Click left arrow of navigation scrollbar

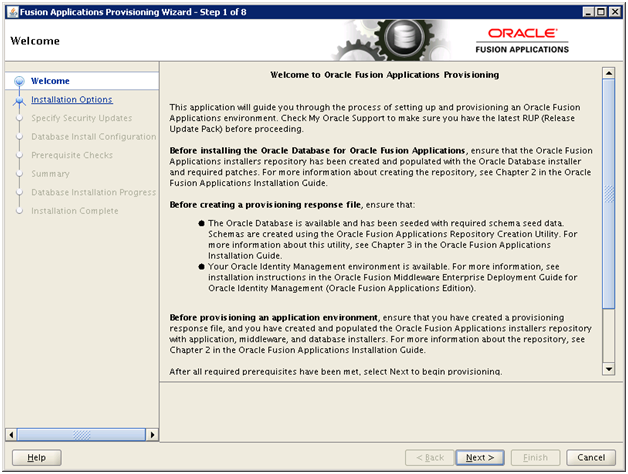click(11, 435)
